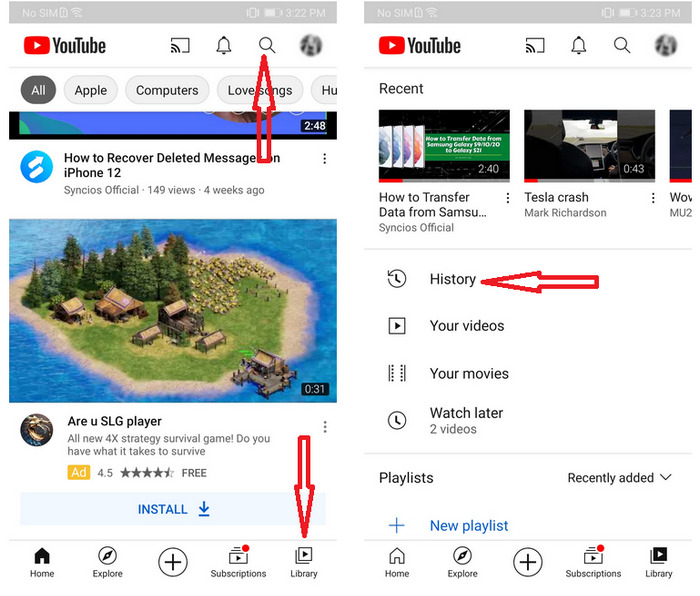
Task: Select the Apple filter chip
Action: tap(91, 90)
